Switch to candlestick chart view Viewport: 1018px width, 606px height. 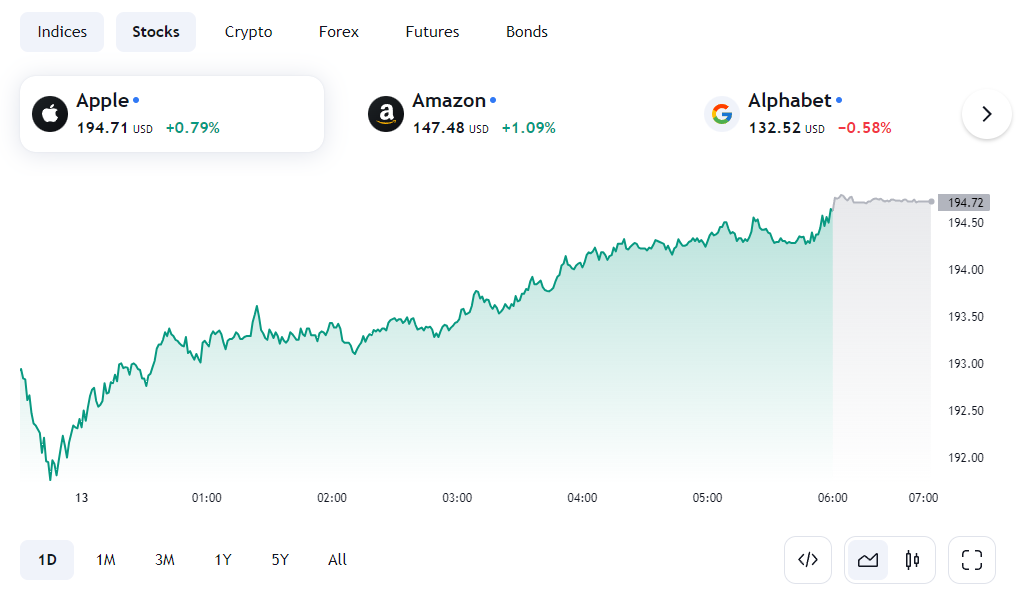[912, 560]
